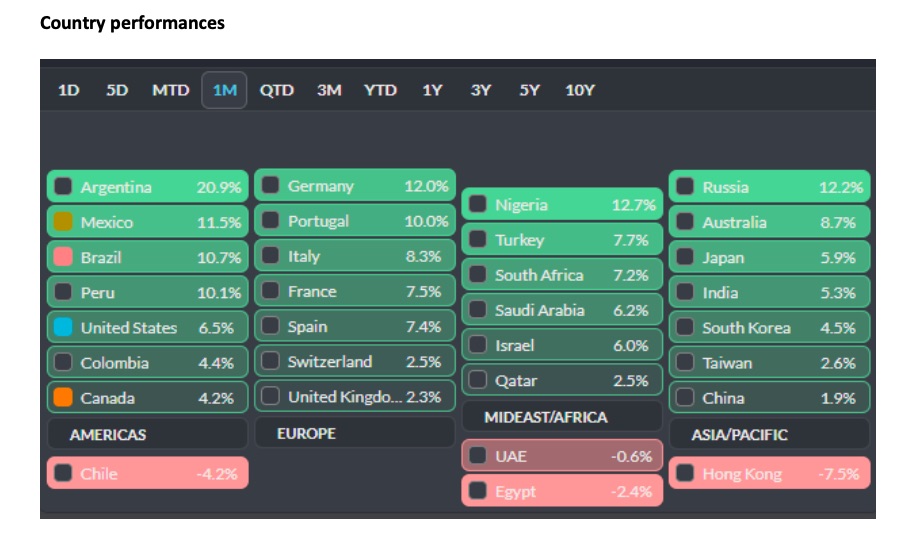Viewport: 915px width, 536px height.
Task: Click Argentina's 20.9% value
Action: tap(219, 187)
